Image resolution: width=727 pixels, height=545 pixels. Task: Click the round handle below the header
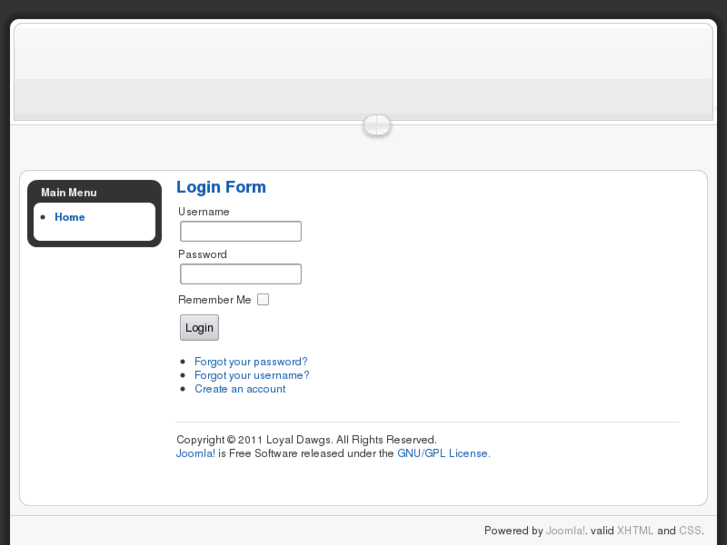[376, 125]
